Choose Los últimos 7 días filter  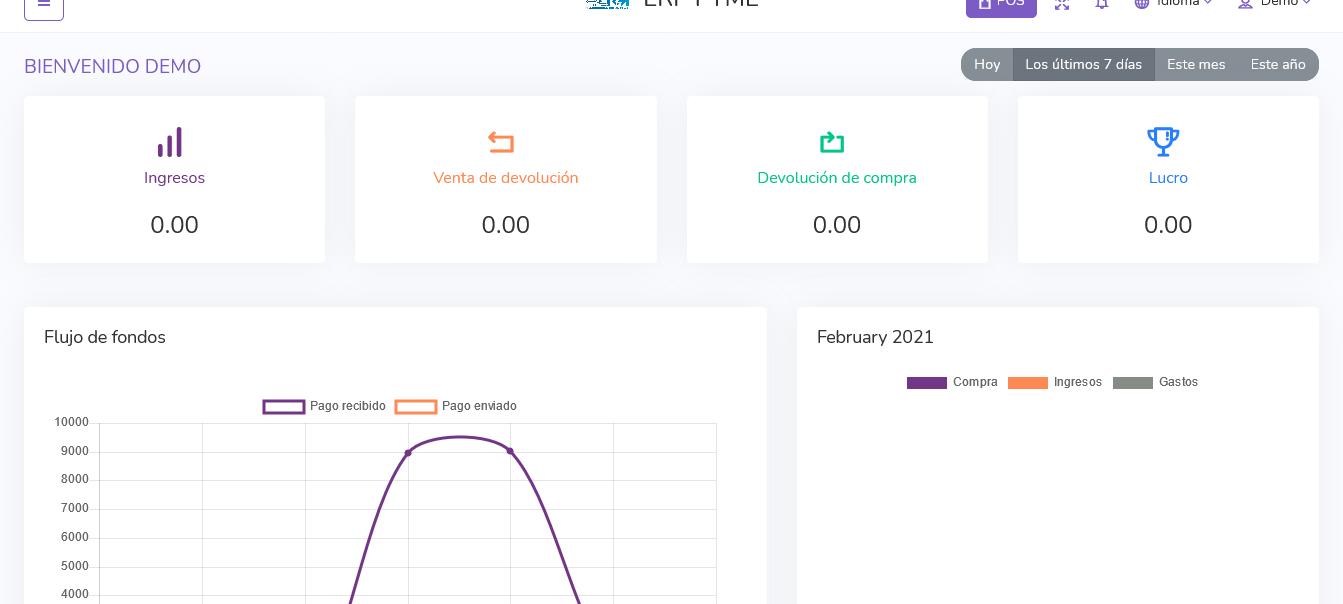click(1083, 65)
